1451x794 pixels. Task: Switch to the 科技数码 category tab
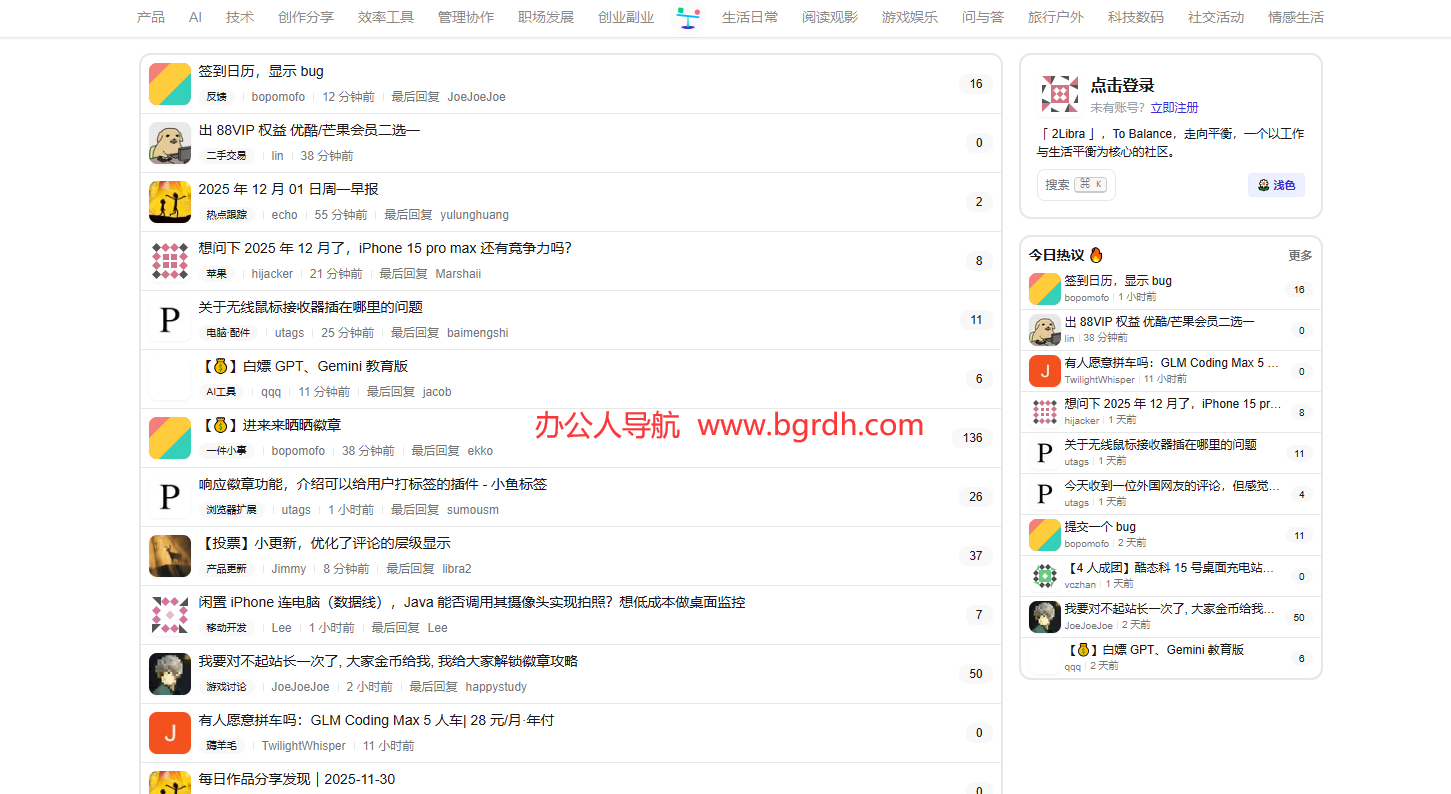[1135, 17]
